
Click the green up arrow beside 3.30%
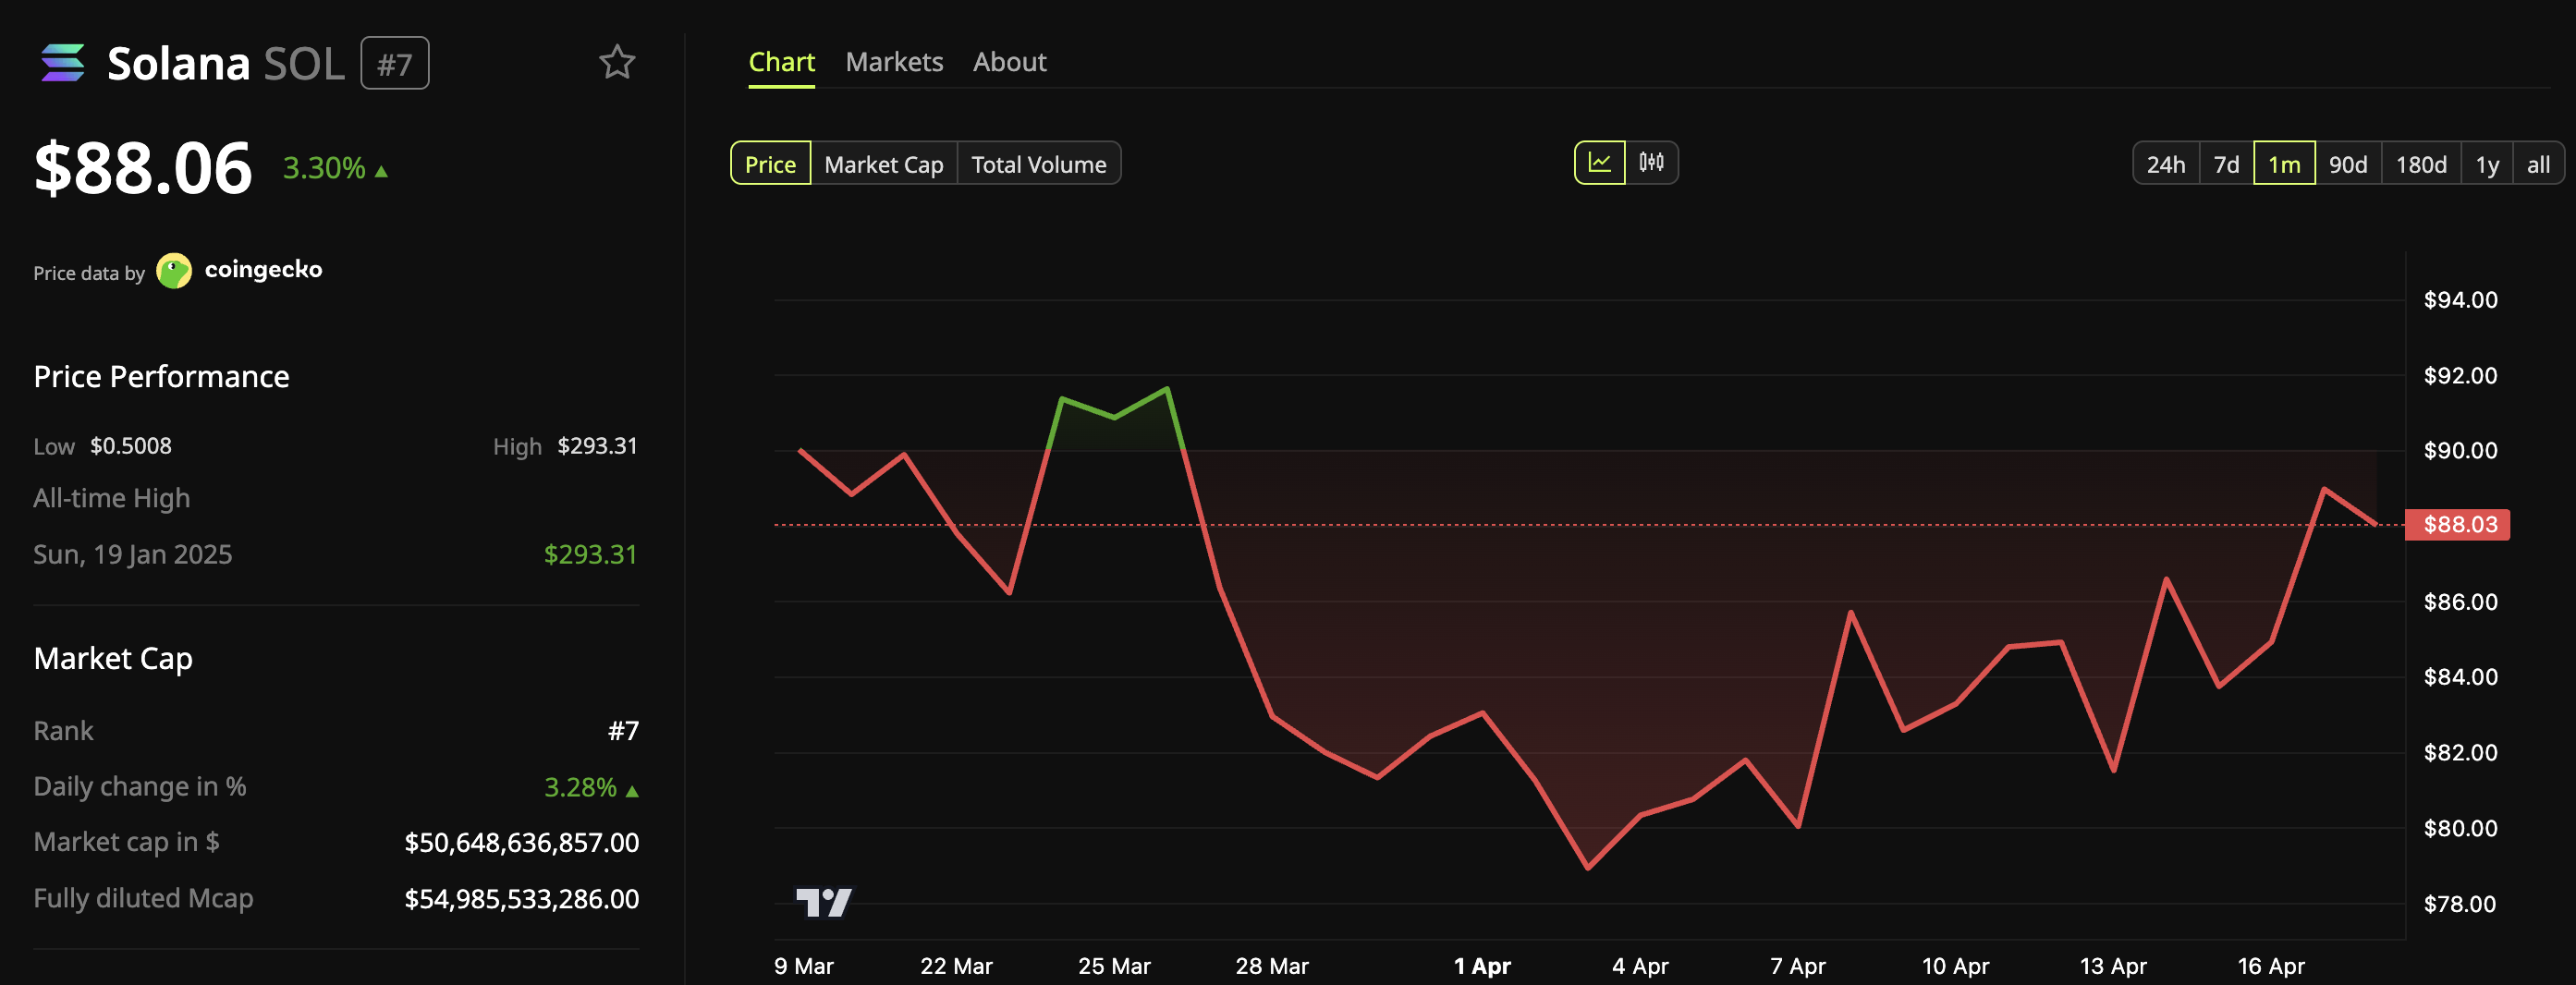tap(381, 171)
